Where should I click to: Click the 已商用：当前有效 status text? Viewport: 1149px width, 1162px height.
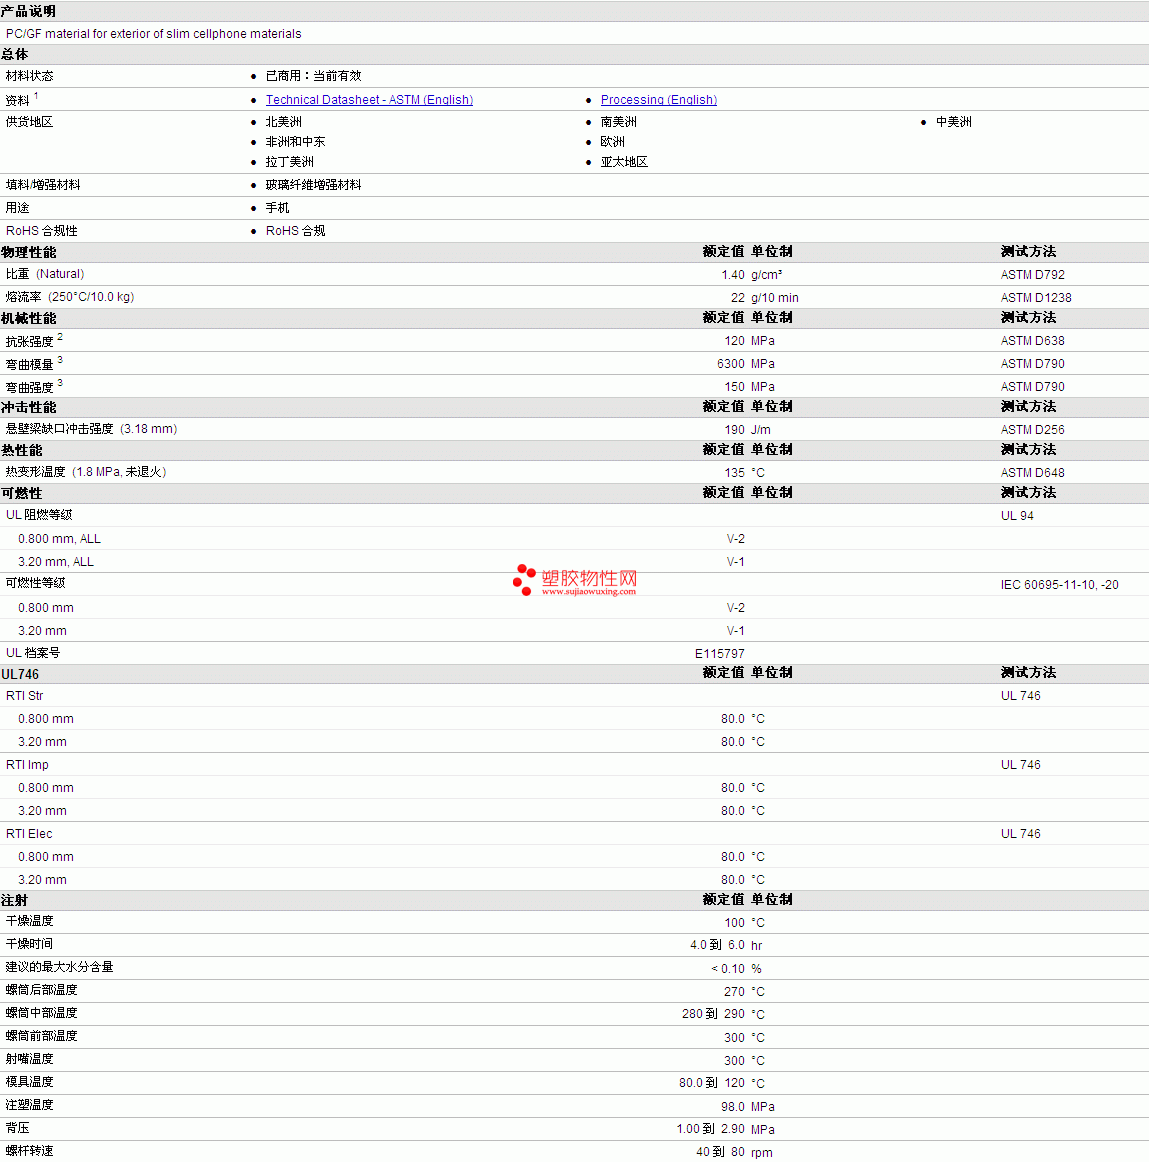314,76
